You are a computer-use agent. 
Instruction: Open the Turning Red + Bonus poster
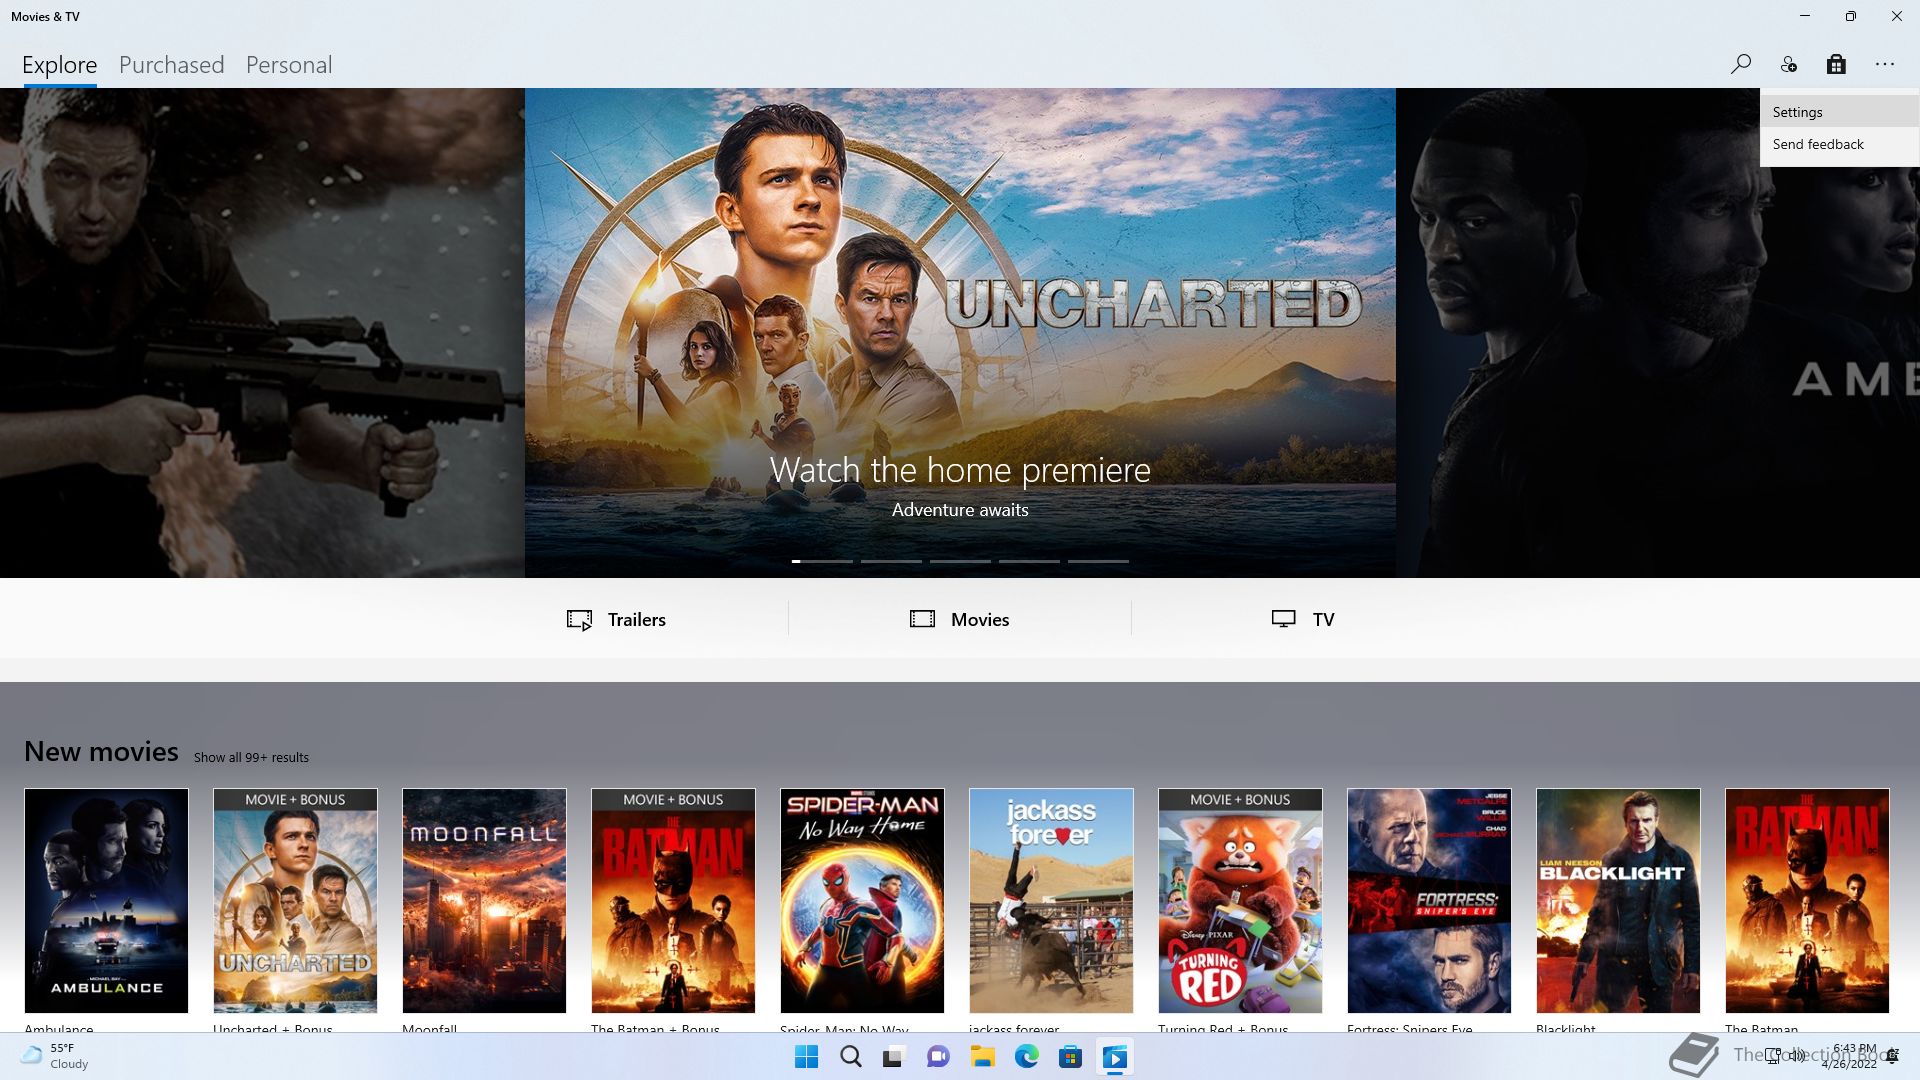pyautogui.click(x=1240, y=900)
